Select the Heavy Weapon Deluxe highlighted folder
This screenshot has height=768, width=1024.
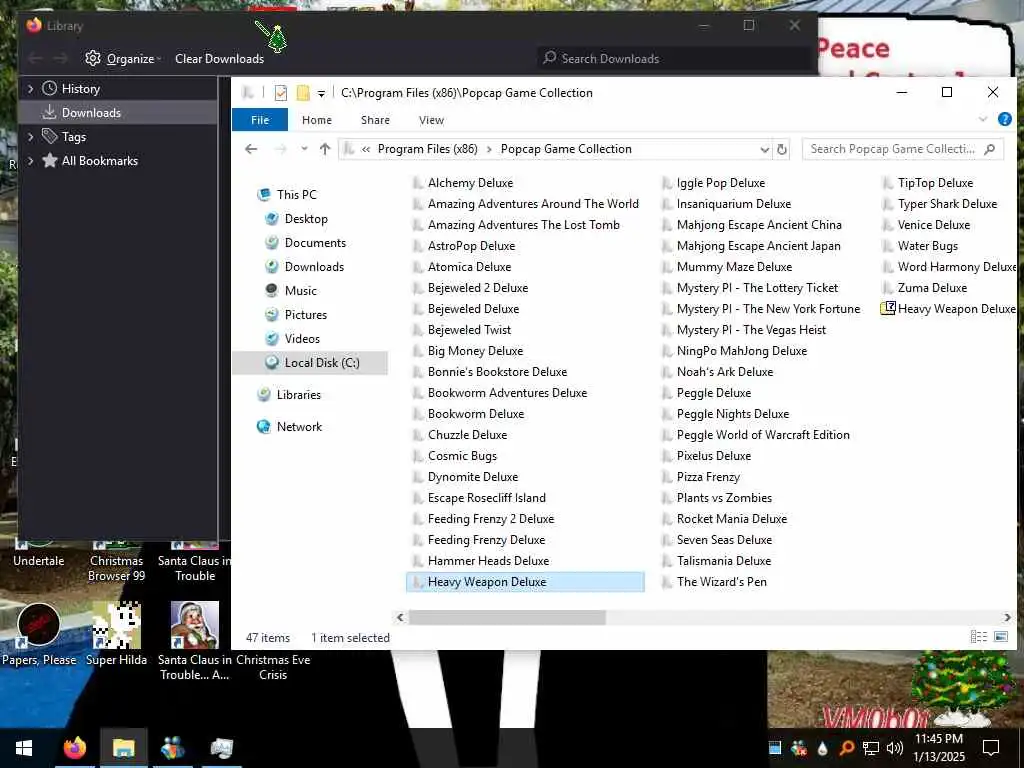tap(525, 582)
